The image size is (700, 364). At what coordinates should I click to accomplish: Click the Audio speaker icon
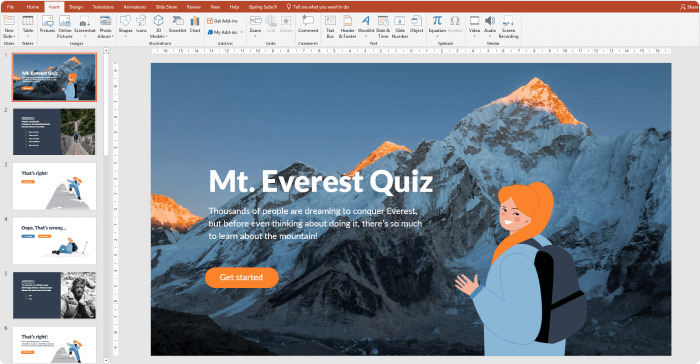point(490,21)
